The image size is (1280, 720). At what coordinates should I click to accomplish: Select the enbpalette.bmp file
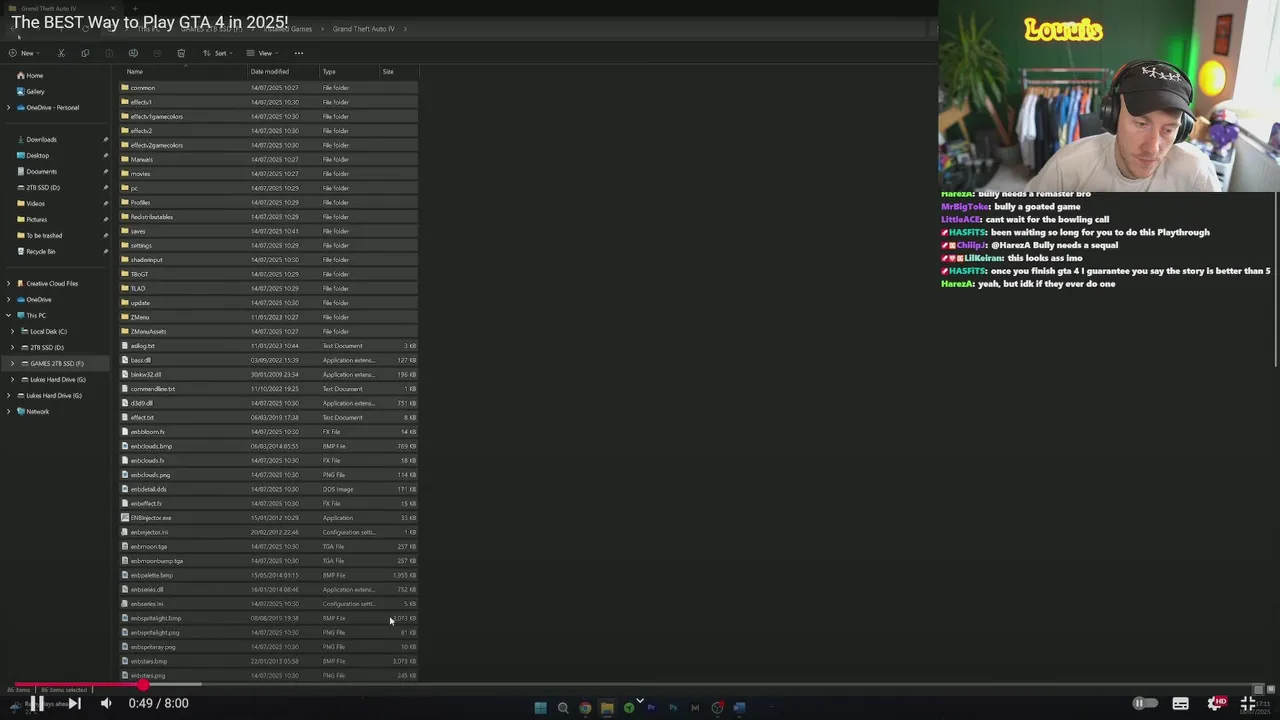pyautogui.click(x=268, y=575)
